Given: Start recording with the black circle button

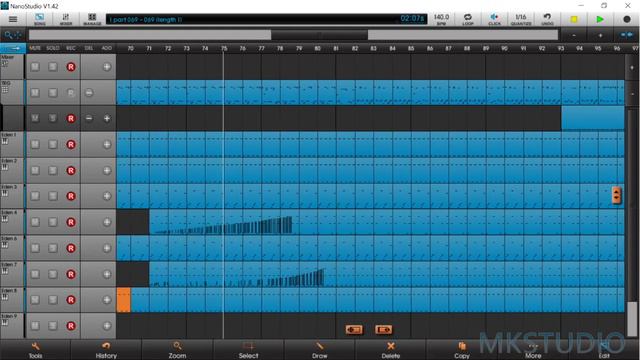Looking at the screenshot, I should click(x=627, y=19).
